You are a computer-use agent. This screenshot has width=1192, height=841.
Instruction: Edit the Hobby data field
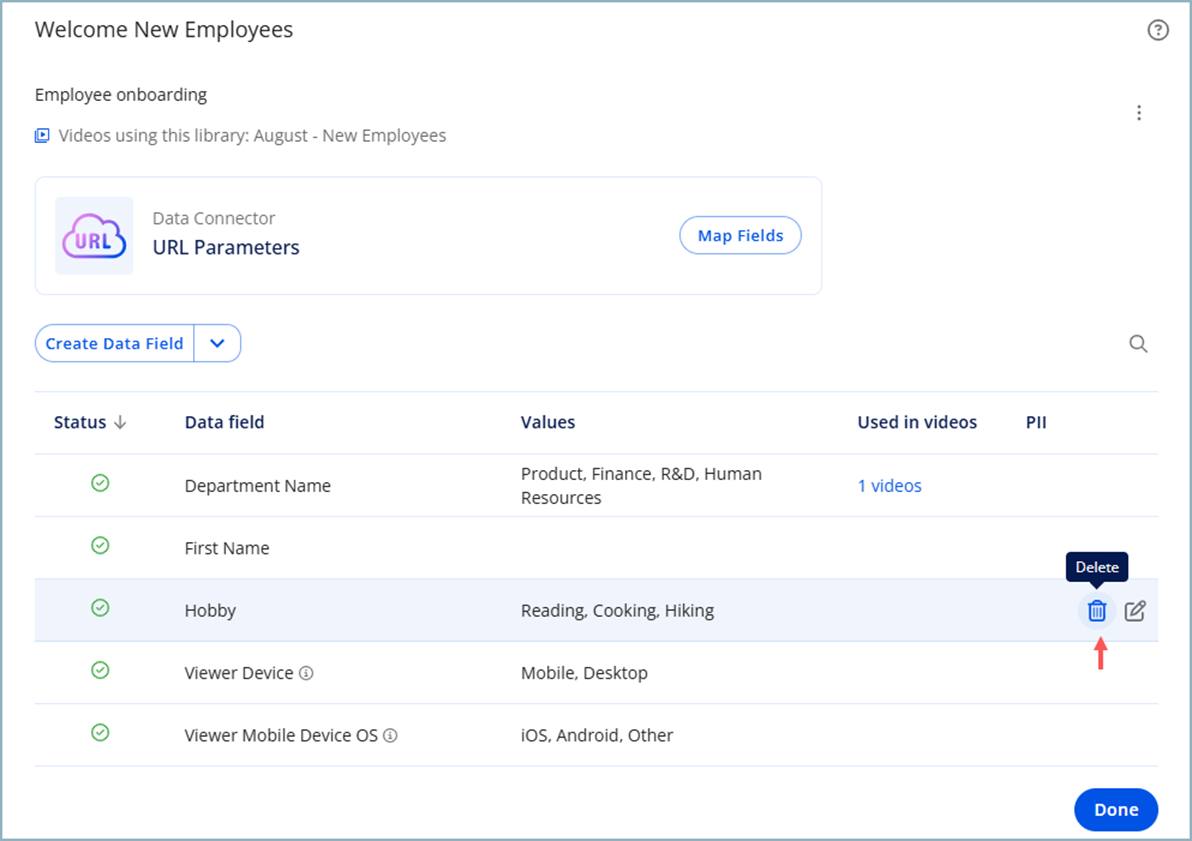click(1134, 611)
